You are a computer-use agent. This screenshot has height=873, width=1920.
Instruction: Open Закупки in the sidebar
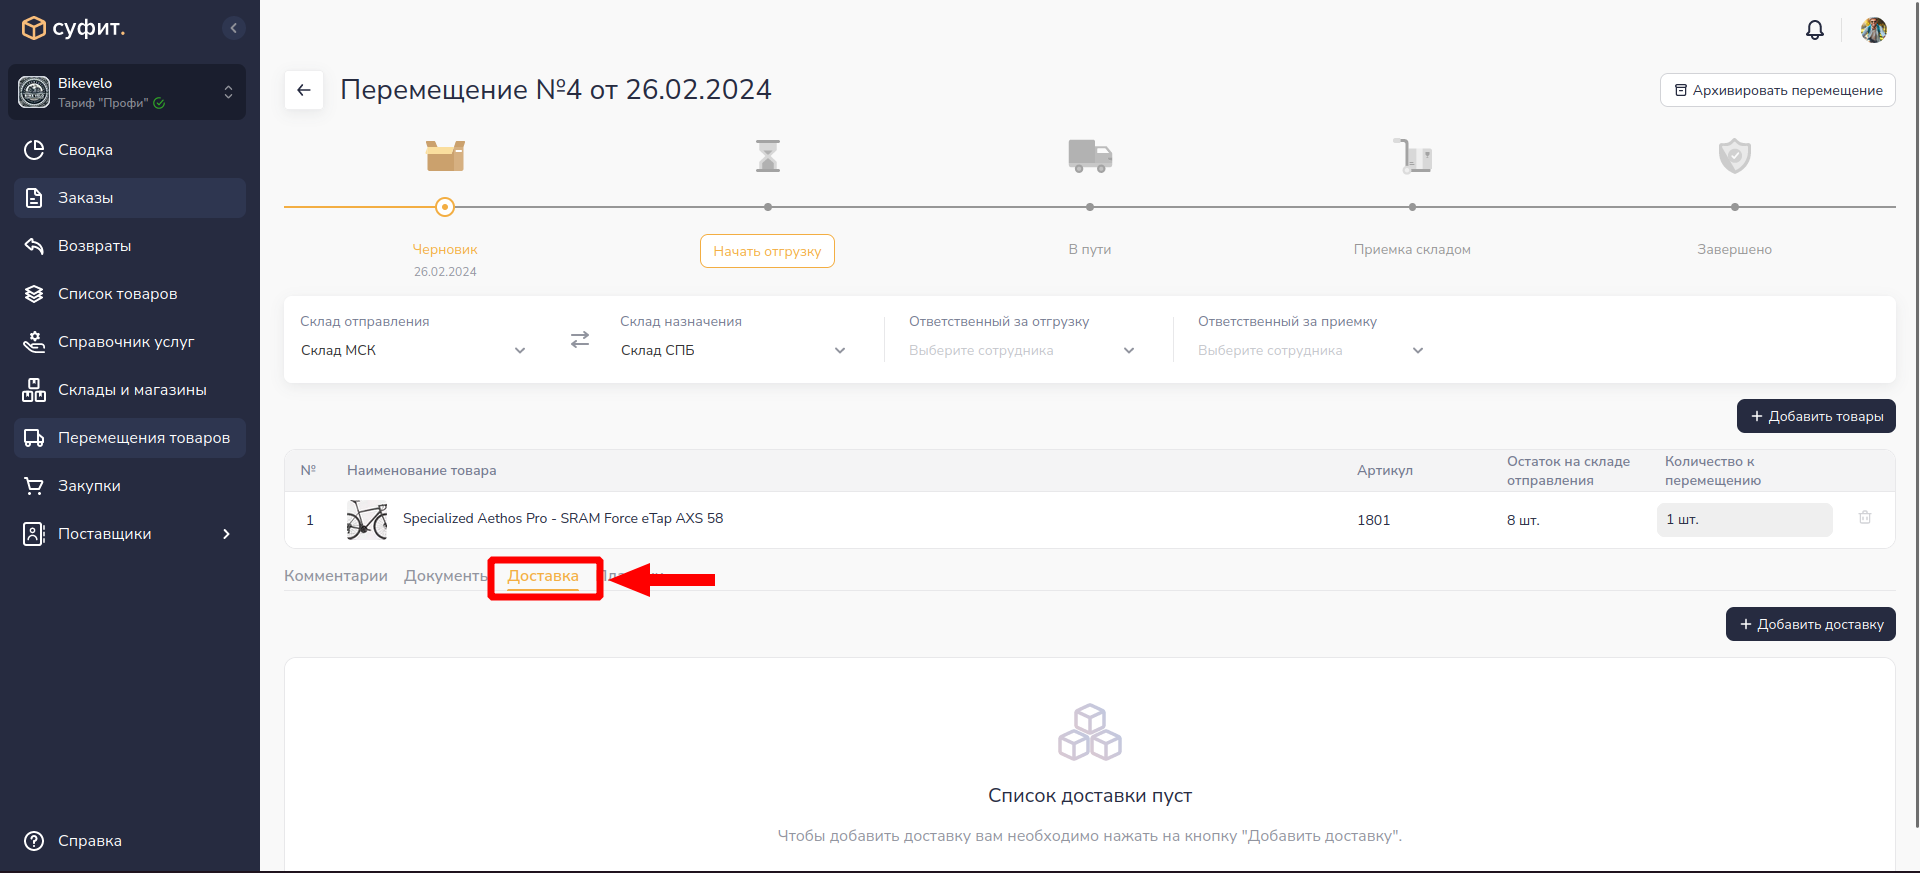pyautogui.click(x=130, y=486)
